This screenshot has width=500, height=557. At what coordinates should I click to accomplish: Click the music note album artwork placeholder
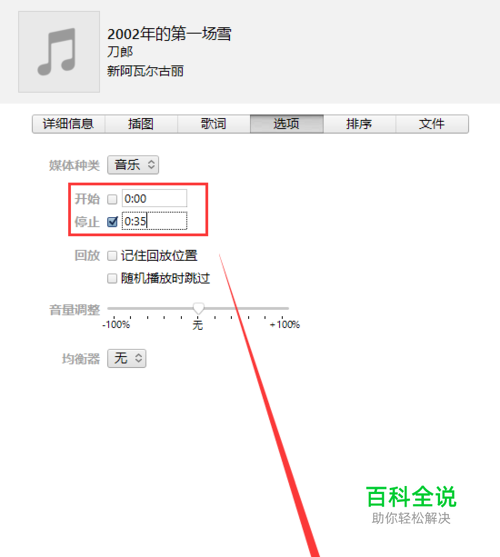click(x=59, y=52)
